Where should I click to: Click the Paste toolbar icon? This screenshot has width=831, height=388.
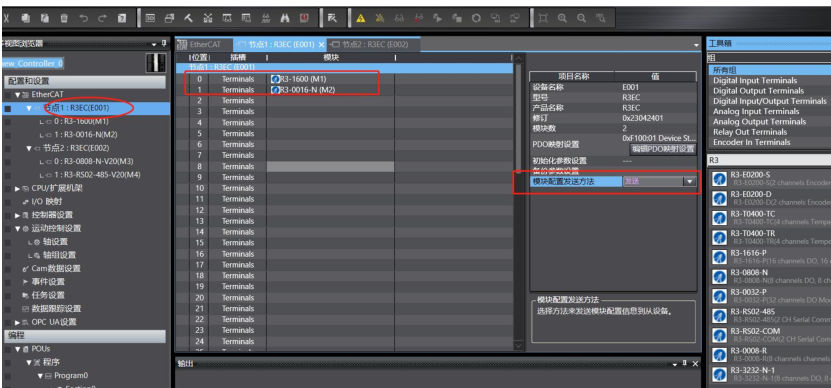pyautogui.click(x=45, y=18)
